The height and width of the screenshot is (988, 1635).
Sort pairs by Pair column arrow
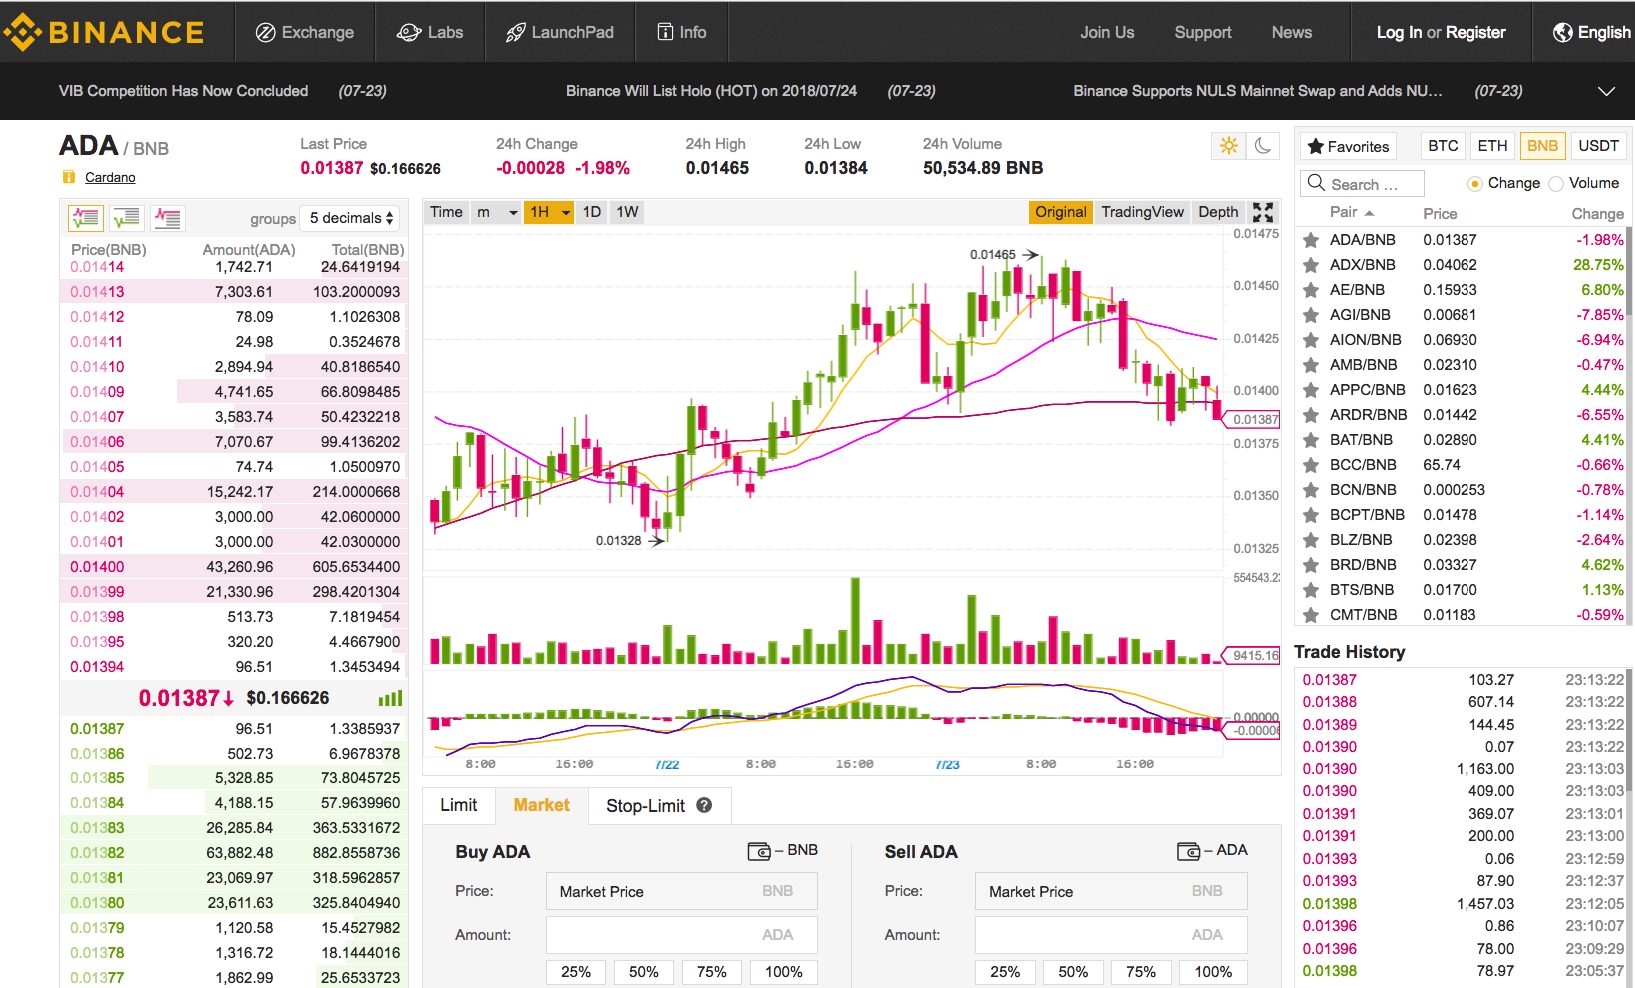pyautogui.click(x=1369, y=213)
